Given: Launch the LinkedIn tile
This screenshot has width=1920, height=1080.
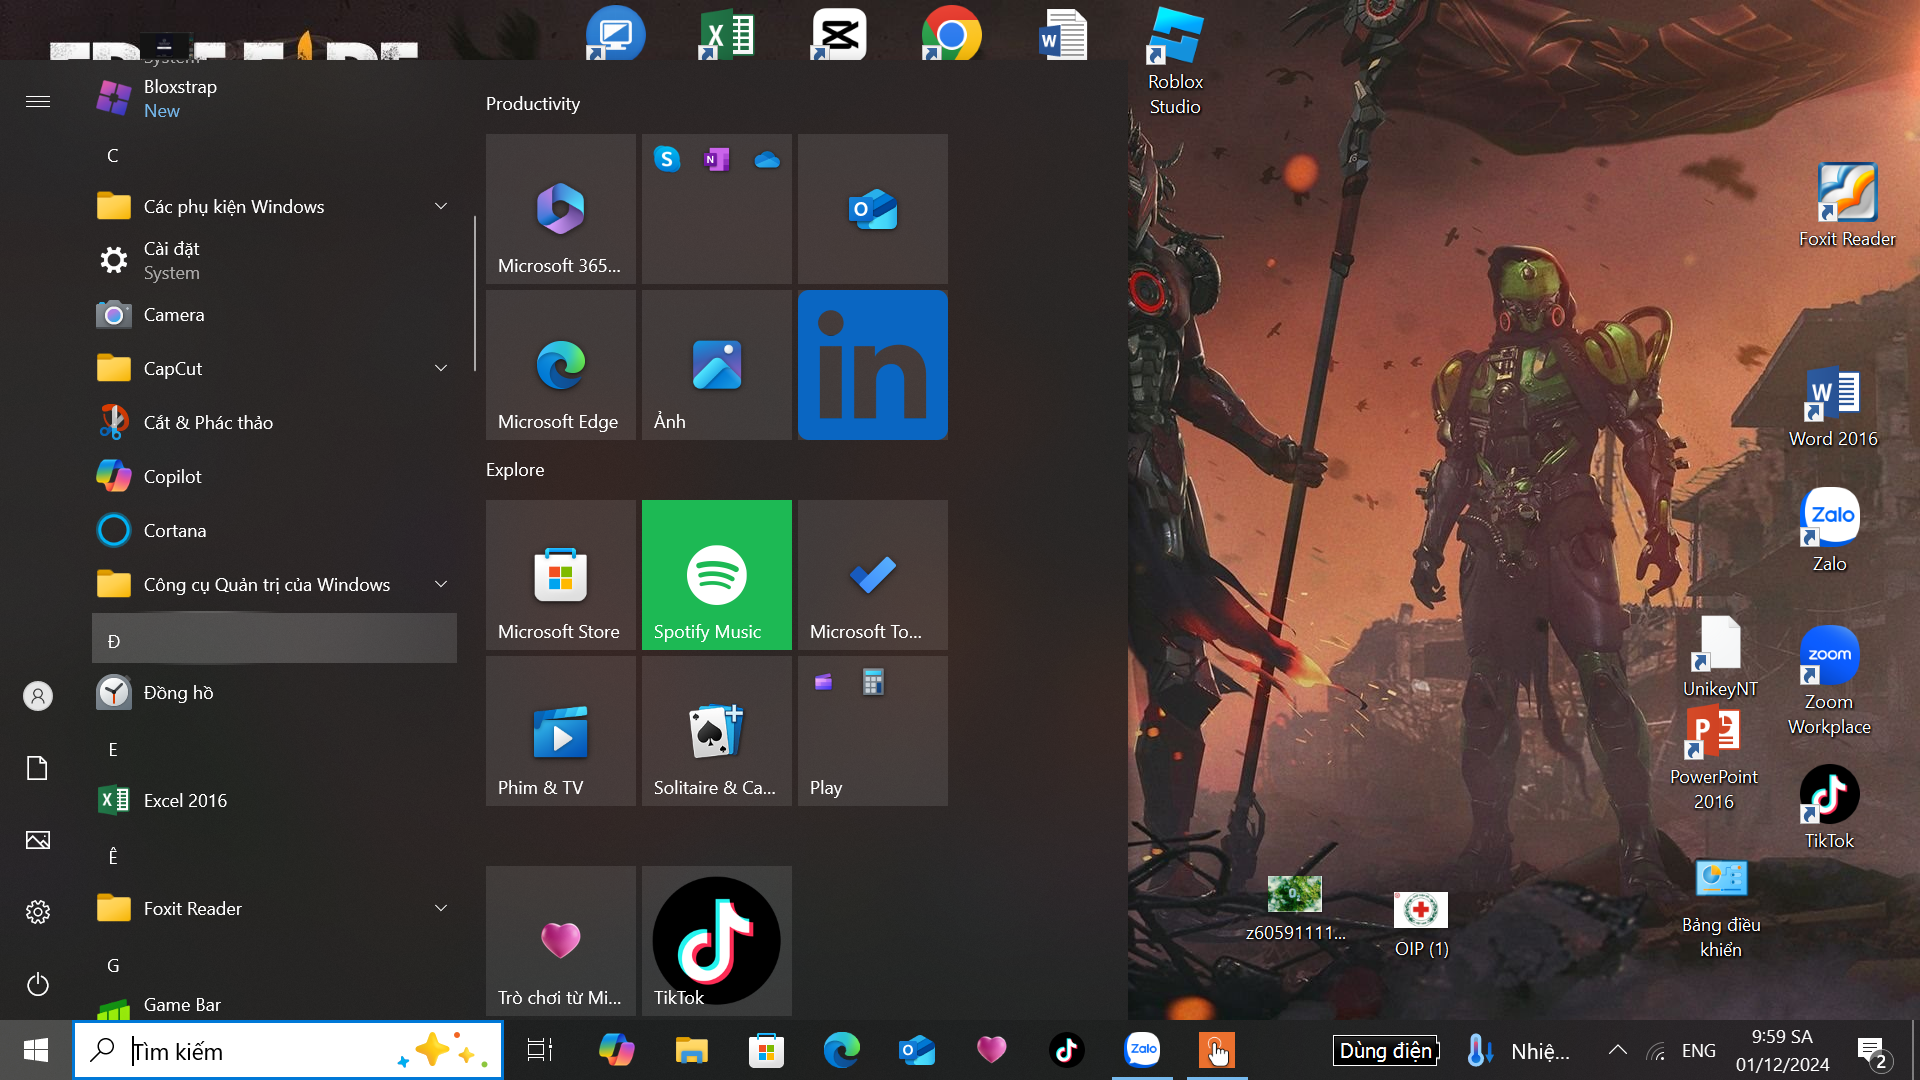Looking at the screenshot, I should 872,365.
